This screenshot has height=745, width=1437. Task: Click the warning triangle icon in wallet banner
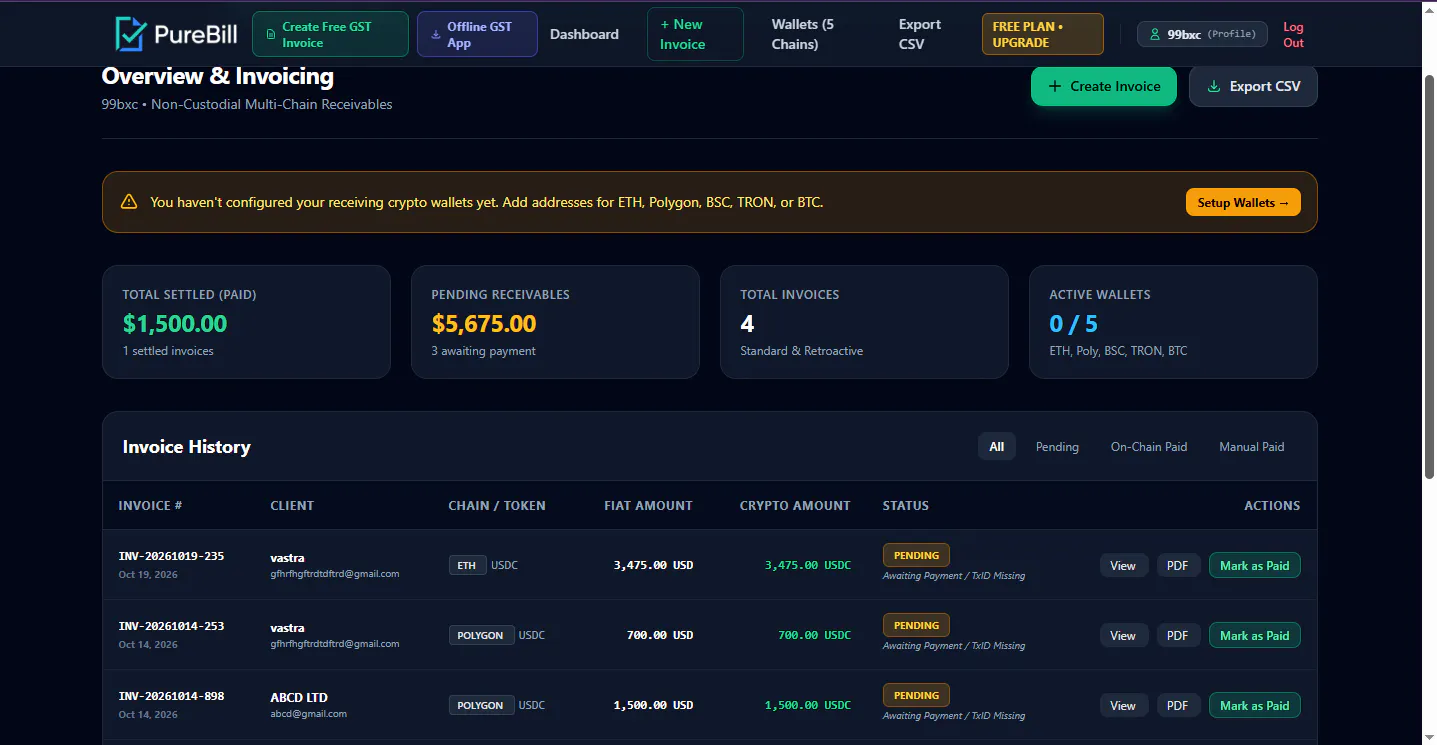(129, 202)
